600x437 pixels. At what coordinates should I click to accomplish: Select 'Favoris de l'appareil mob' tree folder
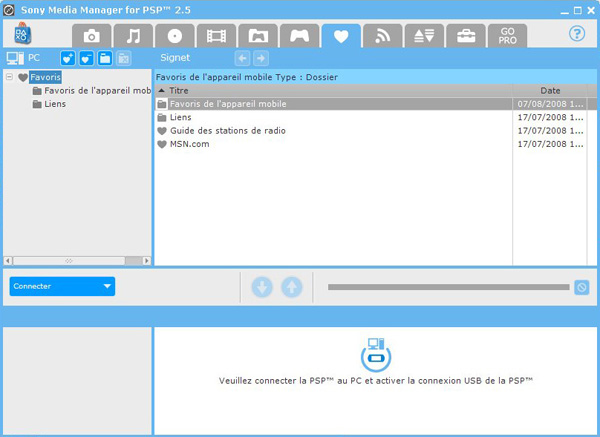92,91
